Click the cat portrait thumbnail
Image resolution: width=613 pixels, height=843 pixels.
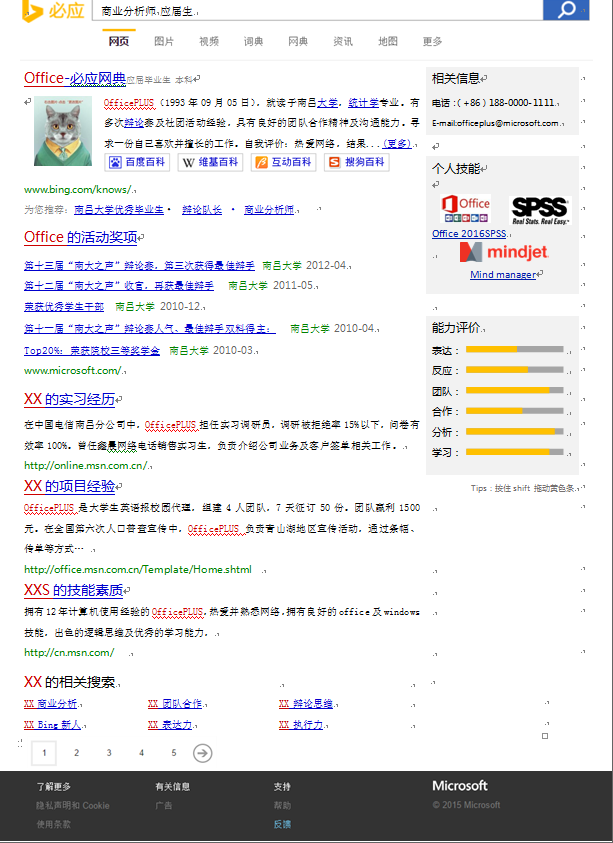[x=63, y=131]
